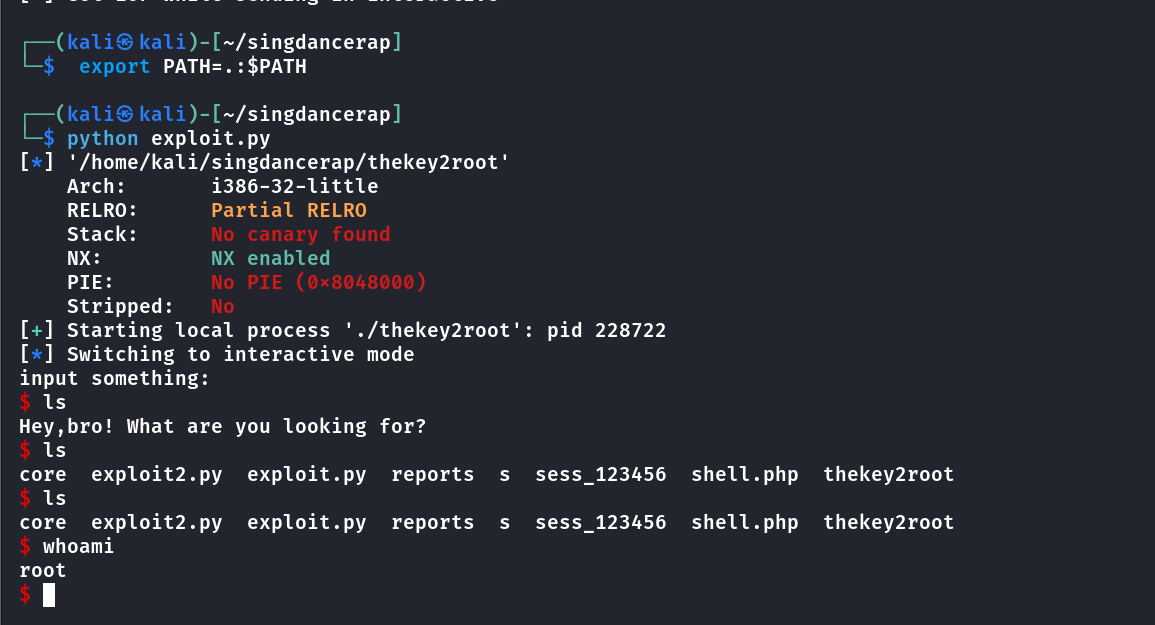Click 'i386-32-little' architecture value
The image size is (1155, 625).
coord(295,186)
